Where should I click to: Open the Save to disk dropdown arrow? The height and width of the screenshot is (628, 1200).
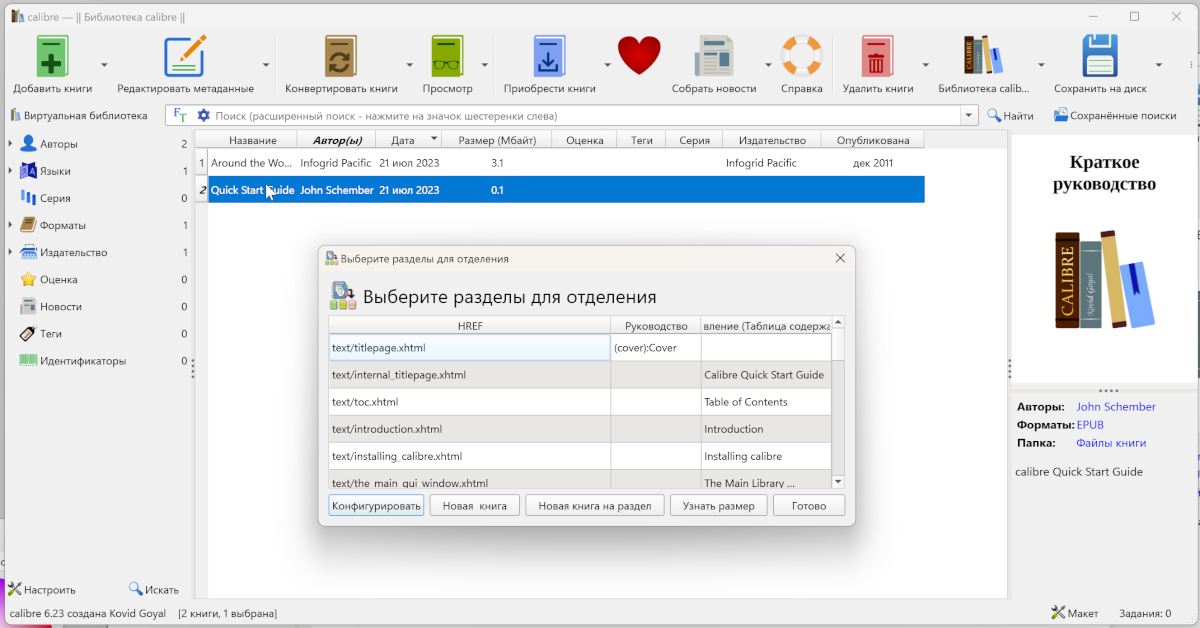[x=1159, y=64]
